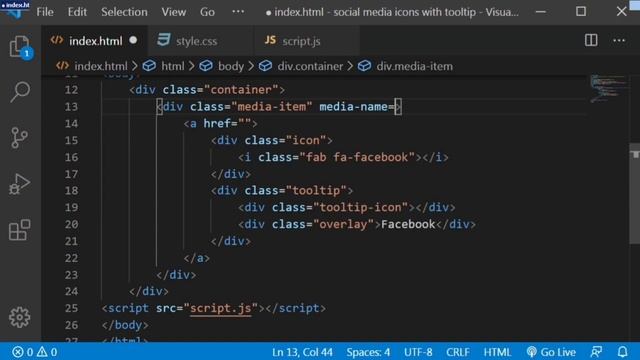Open the Extensions view
The width and height of the screenshot is (640, 360).
[20, 230]
